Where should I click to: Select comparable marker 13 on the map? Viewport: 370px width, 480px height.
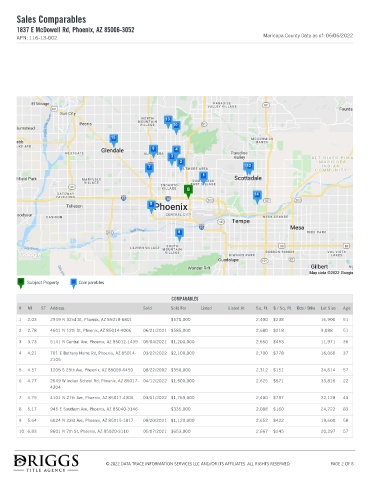(x=168, y=121)
